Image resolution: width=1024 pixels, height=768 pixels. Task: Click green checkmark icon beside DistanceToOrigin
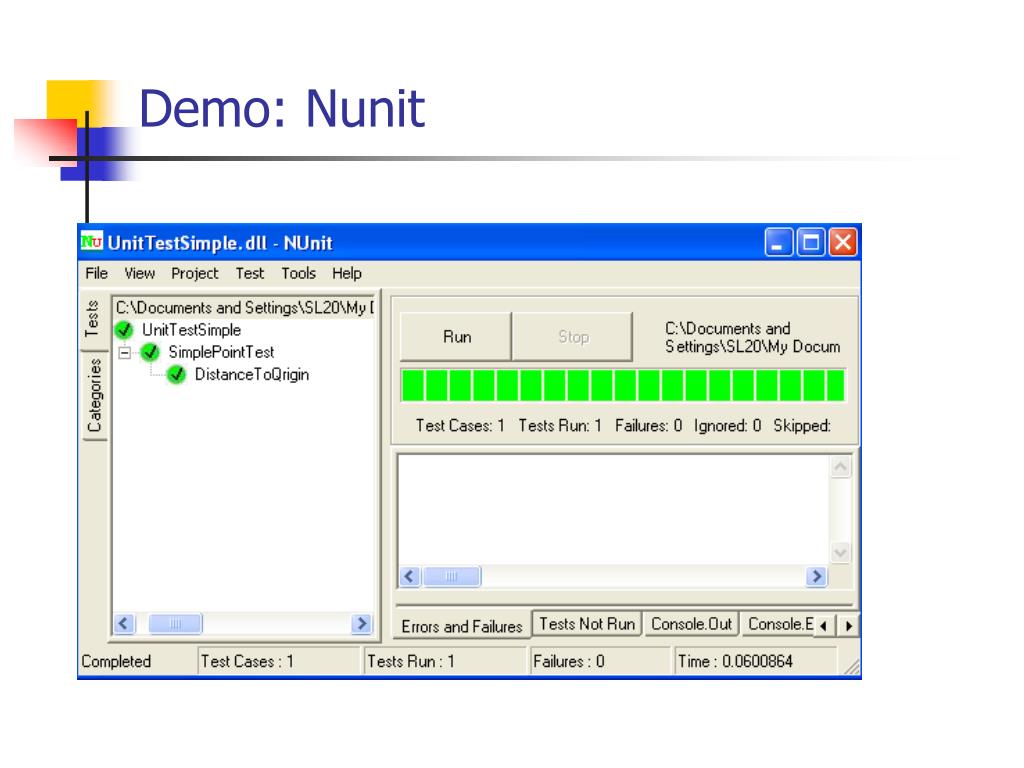(176, 375)
